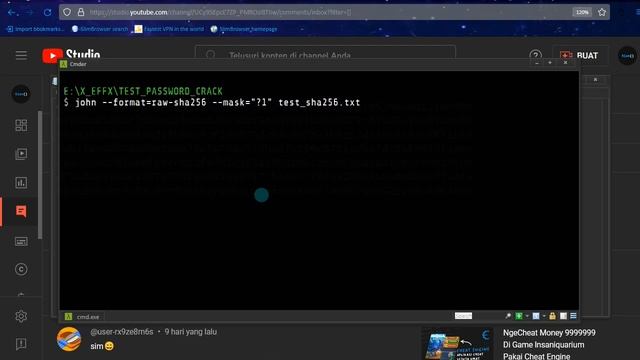The width and height of the screenshot is (640, 360).
Task: Click the green new console plus icon
Action: [519, 316]
